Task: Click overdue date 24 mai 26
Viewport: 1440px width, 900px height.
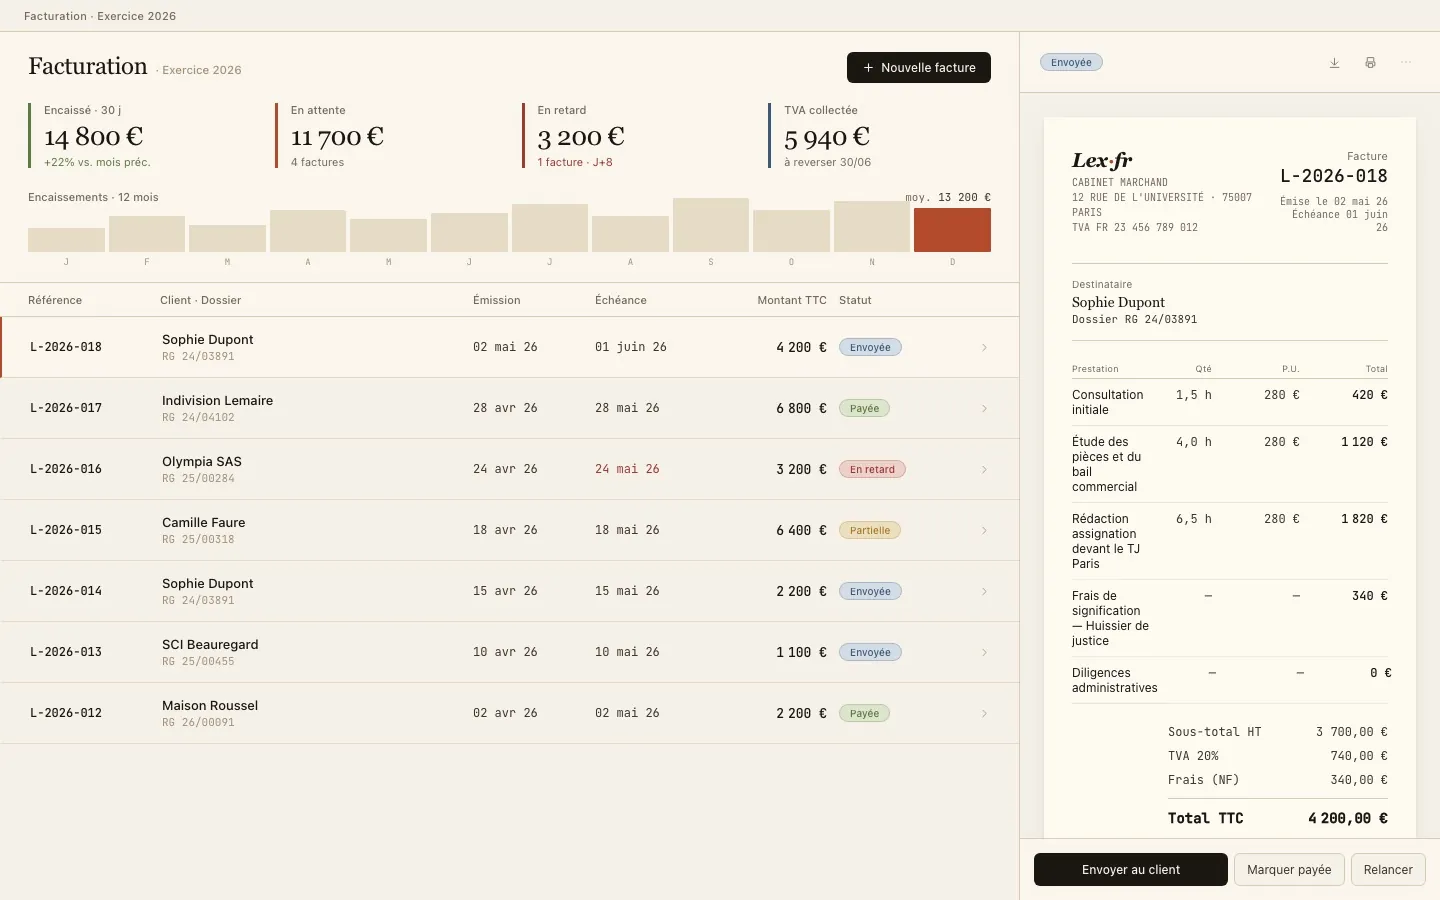Action: point(627,469)
